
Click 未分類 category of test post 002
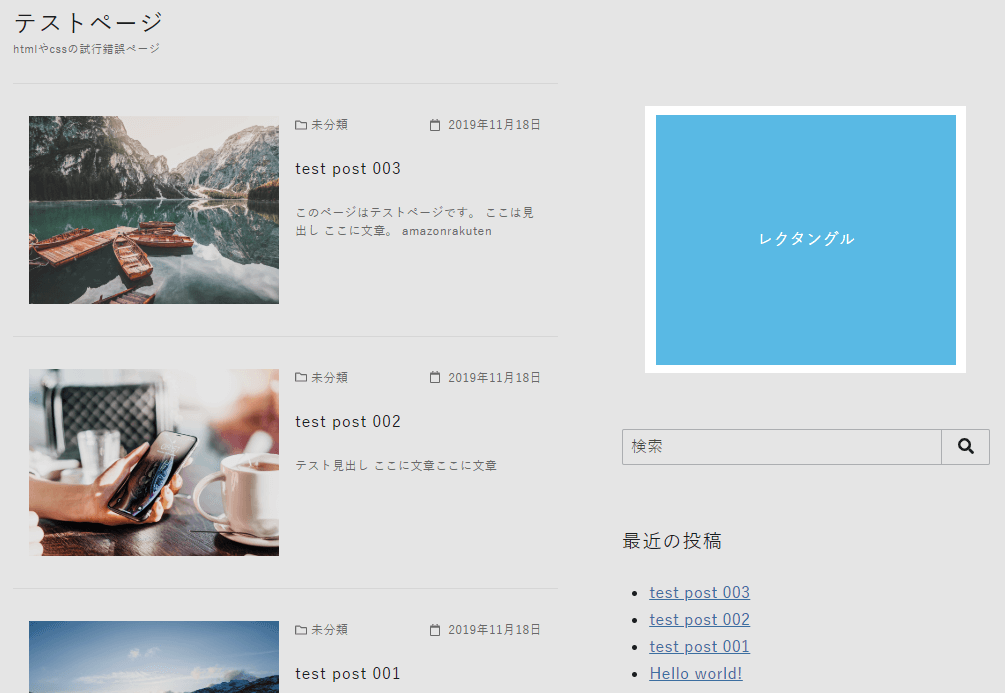point(329,378)
